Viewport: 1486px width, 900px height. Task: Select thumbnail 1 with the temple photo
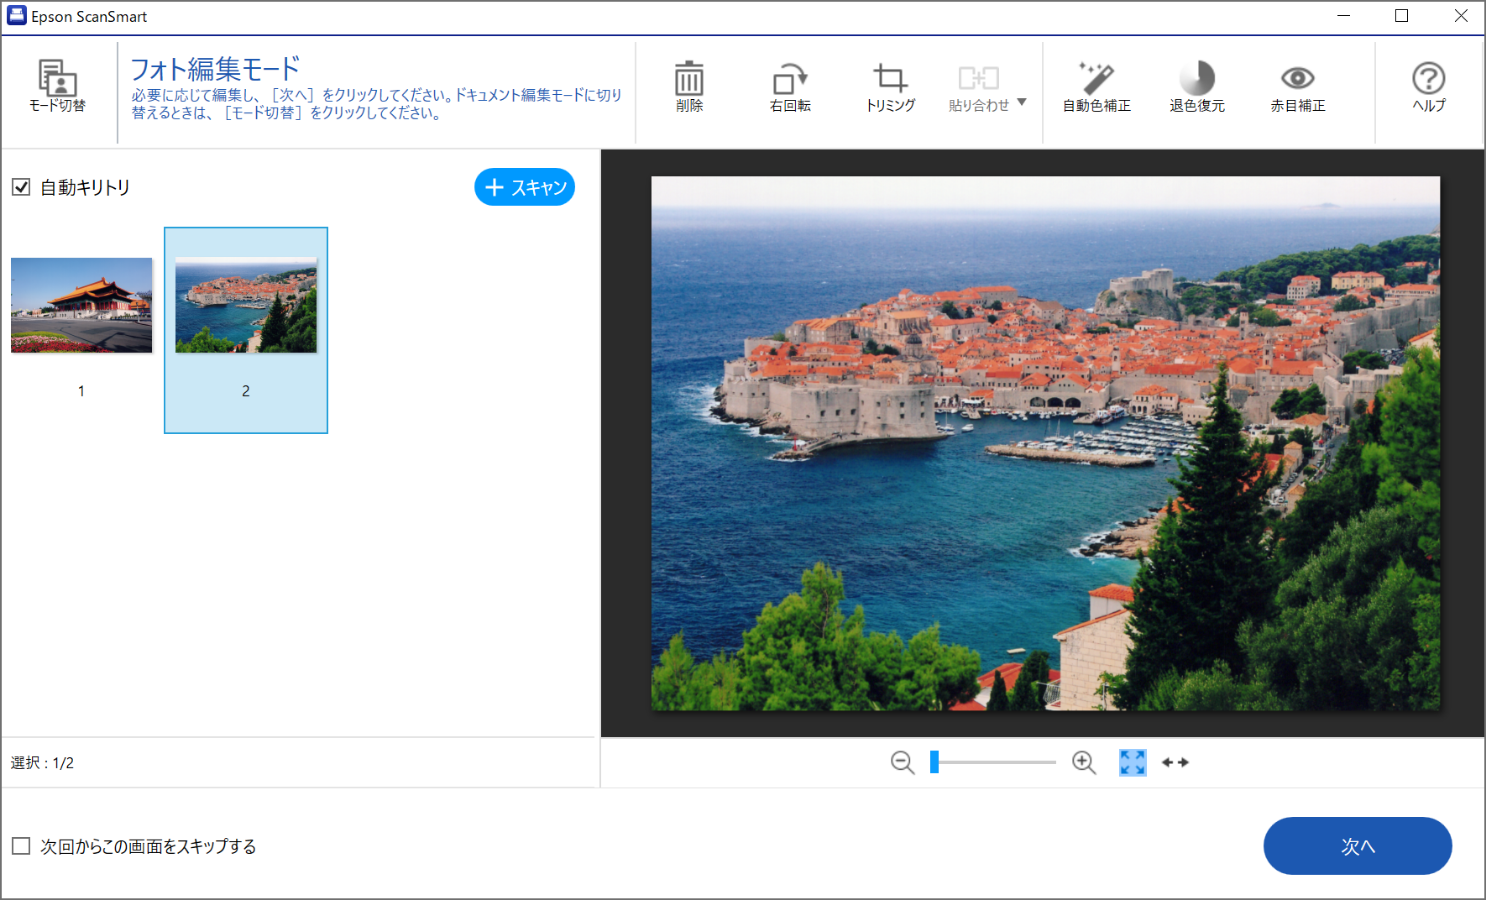(82, 306)
